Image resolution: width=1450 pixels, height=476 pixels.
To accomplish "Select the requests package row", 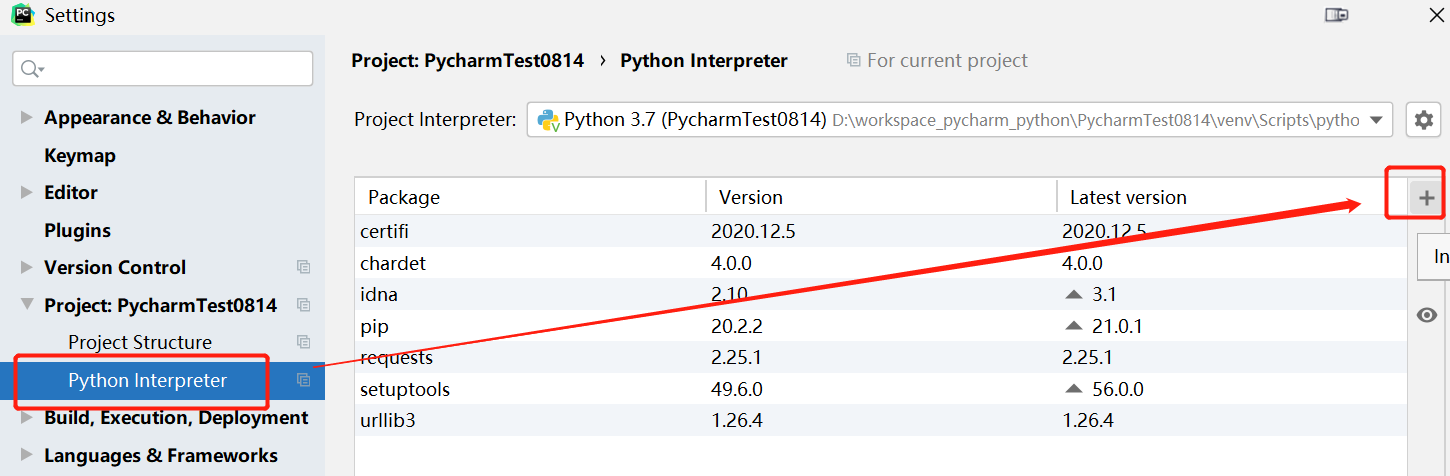I will pos(880,357).
